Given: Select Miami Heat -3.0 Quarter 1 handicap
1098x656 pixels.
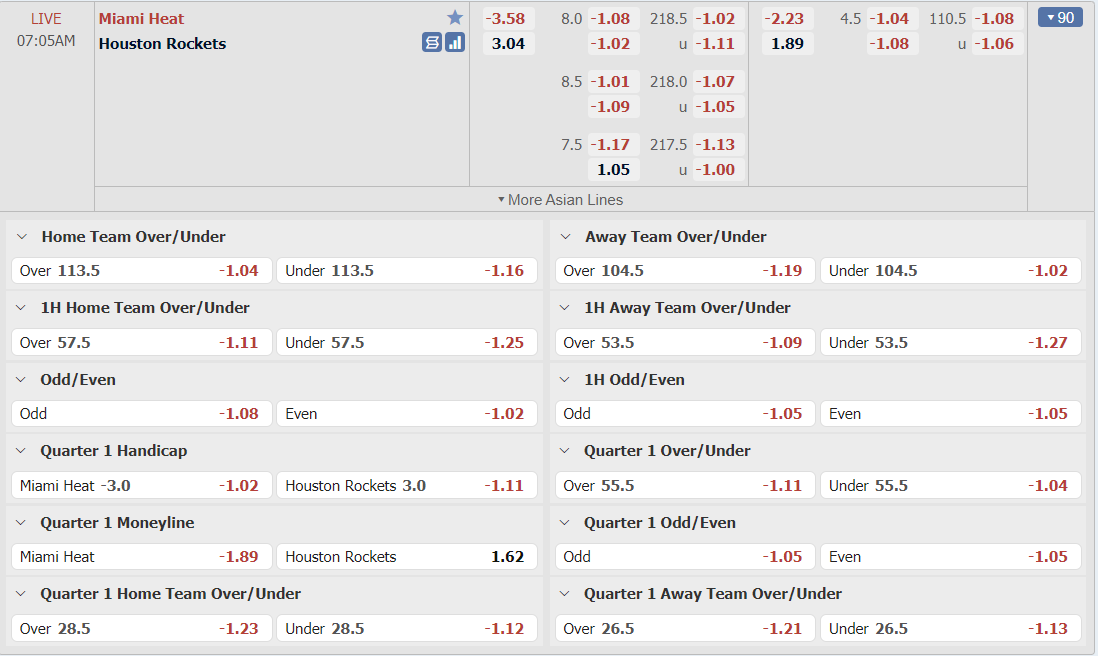Looking at the screenshot, I should coord(141,485).
